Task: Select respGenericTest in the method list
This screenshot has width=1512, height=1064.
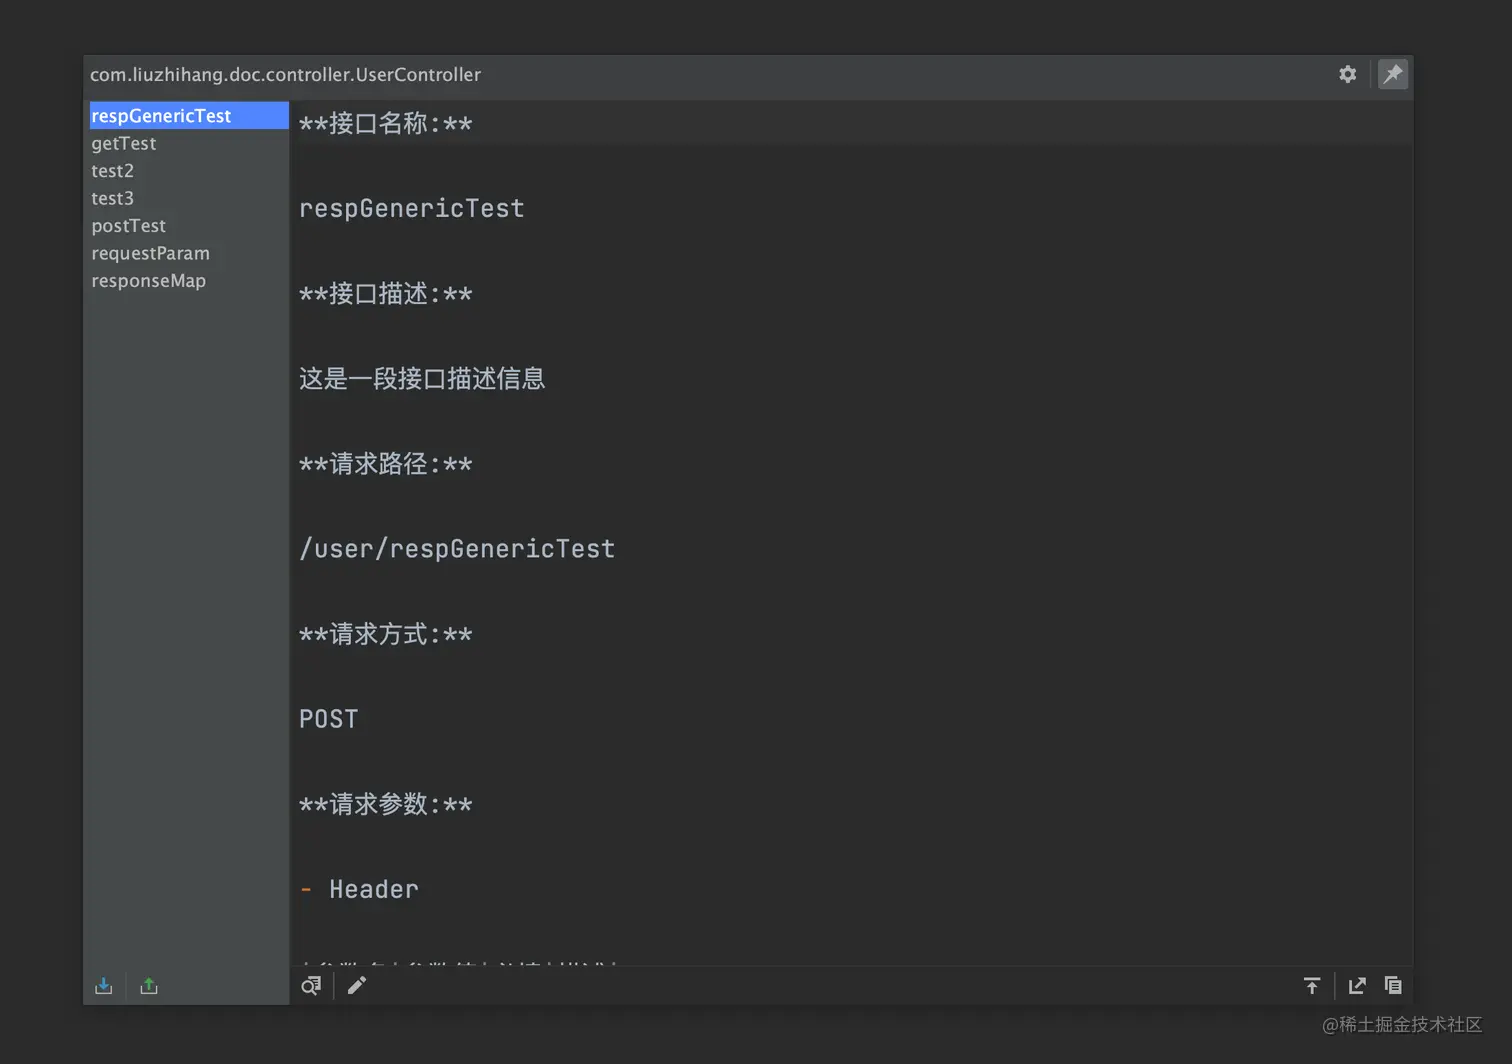Action: (x=189, y=116)
